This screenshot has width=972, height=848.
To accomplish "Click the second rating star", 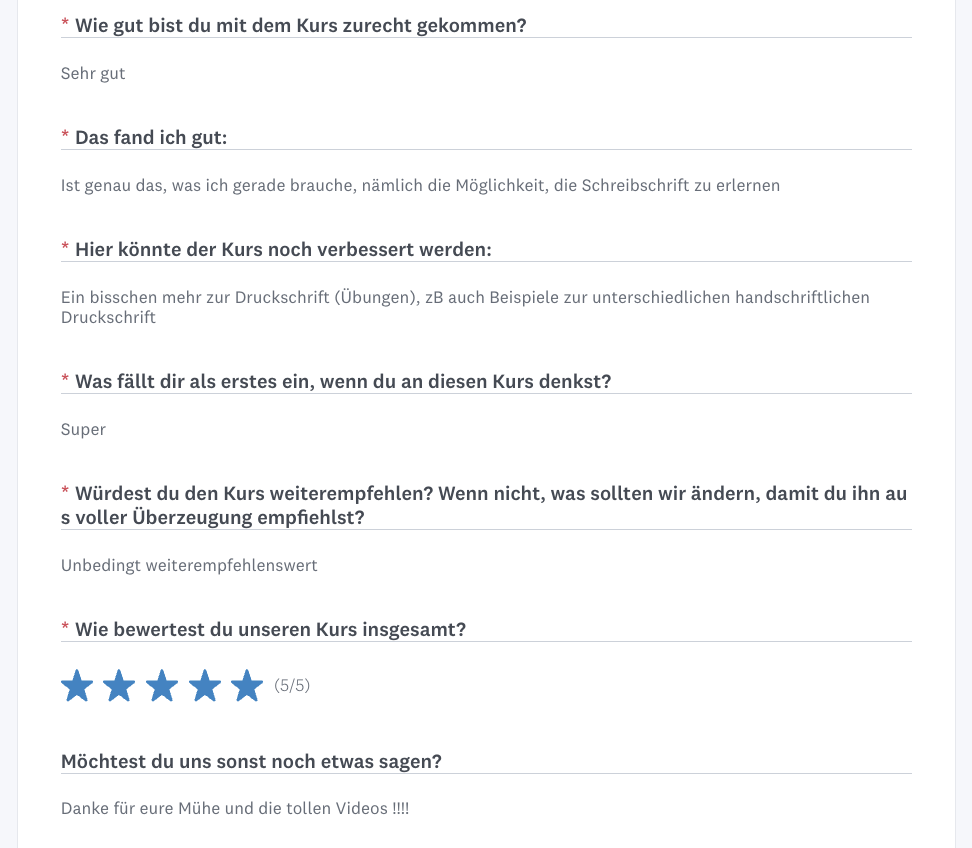I will tap(119, 686).
